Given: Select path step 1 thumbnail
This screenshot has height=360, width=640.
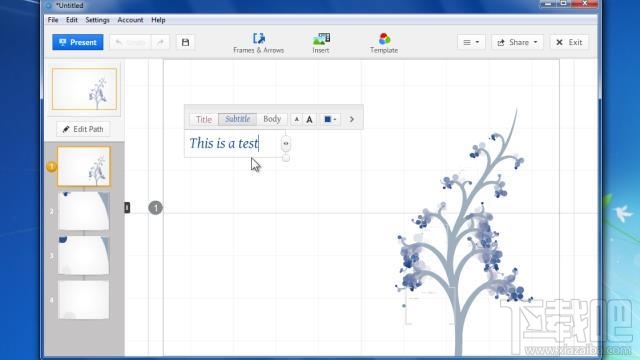Looking at the screenshot, I should 84,167.
